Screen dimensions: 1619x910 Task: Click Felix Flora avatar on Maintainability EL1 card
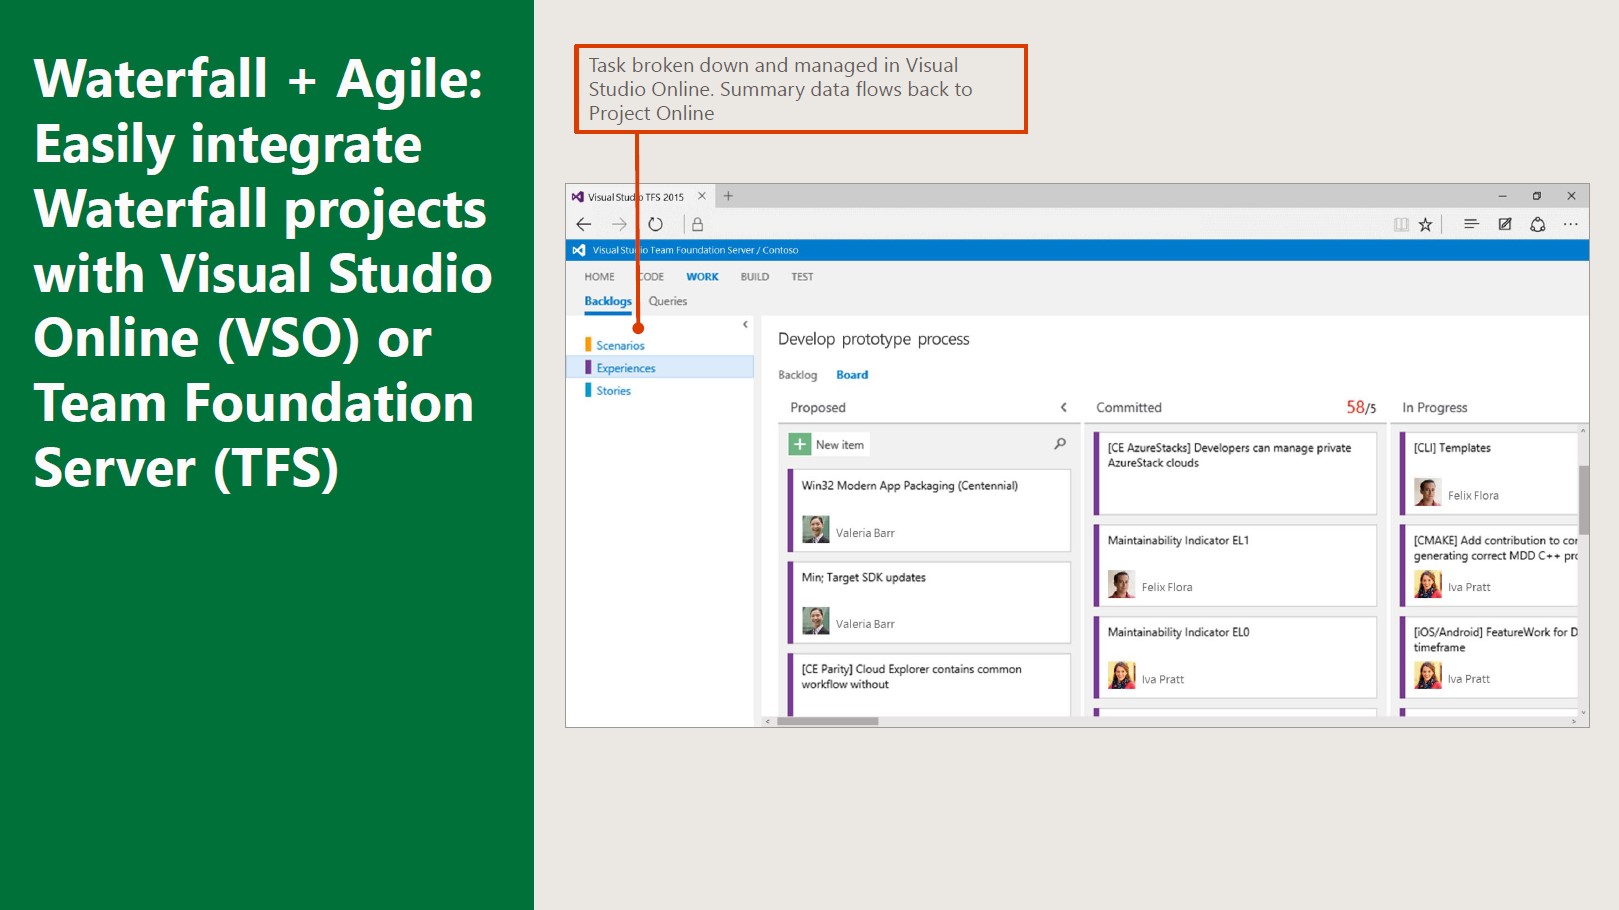tap(1122, 584)
